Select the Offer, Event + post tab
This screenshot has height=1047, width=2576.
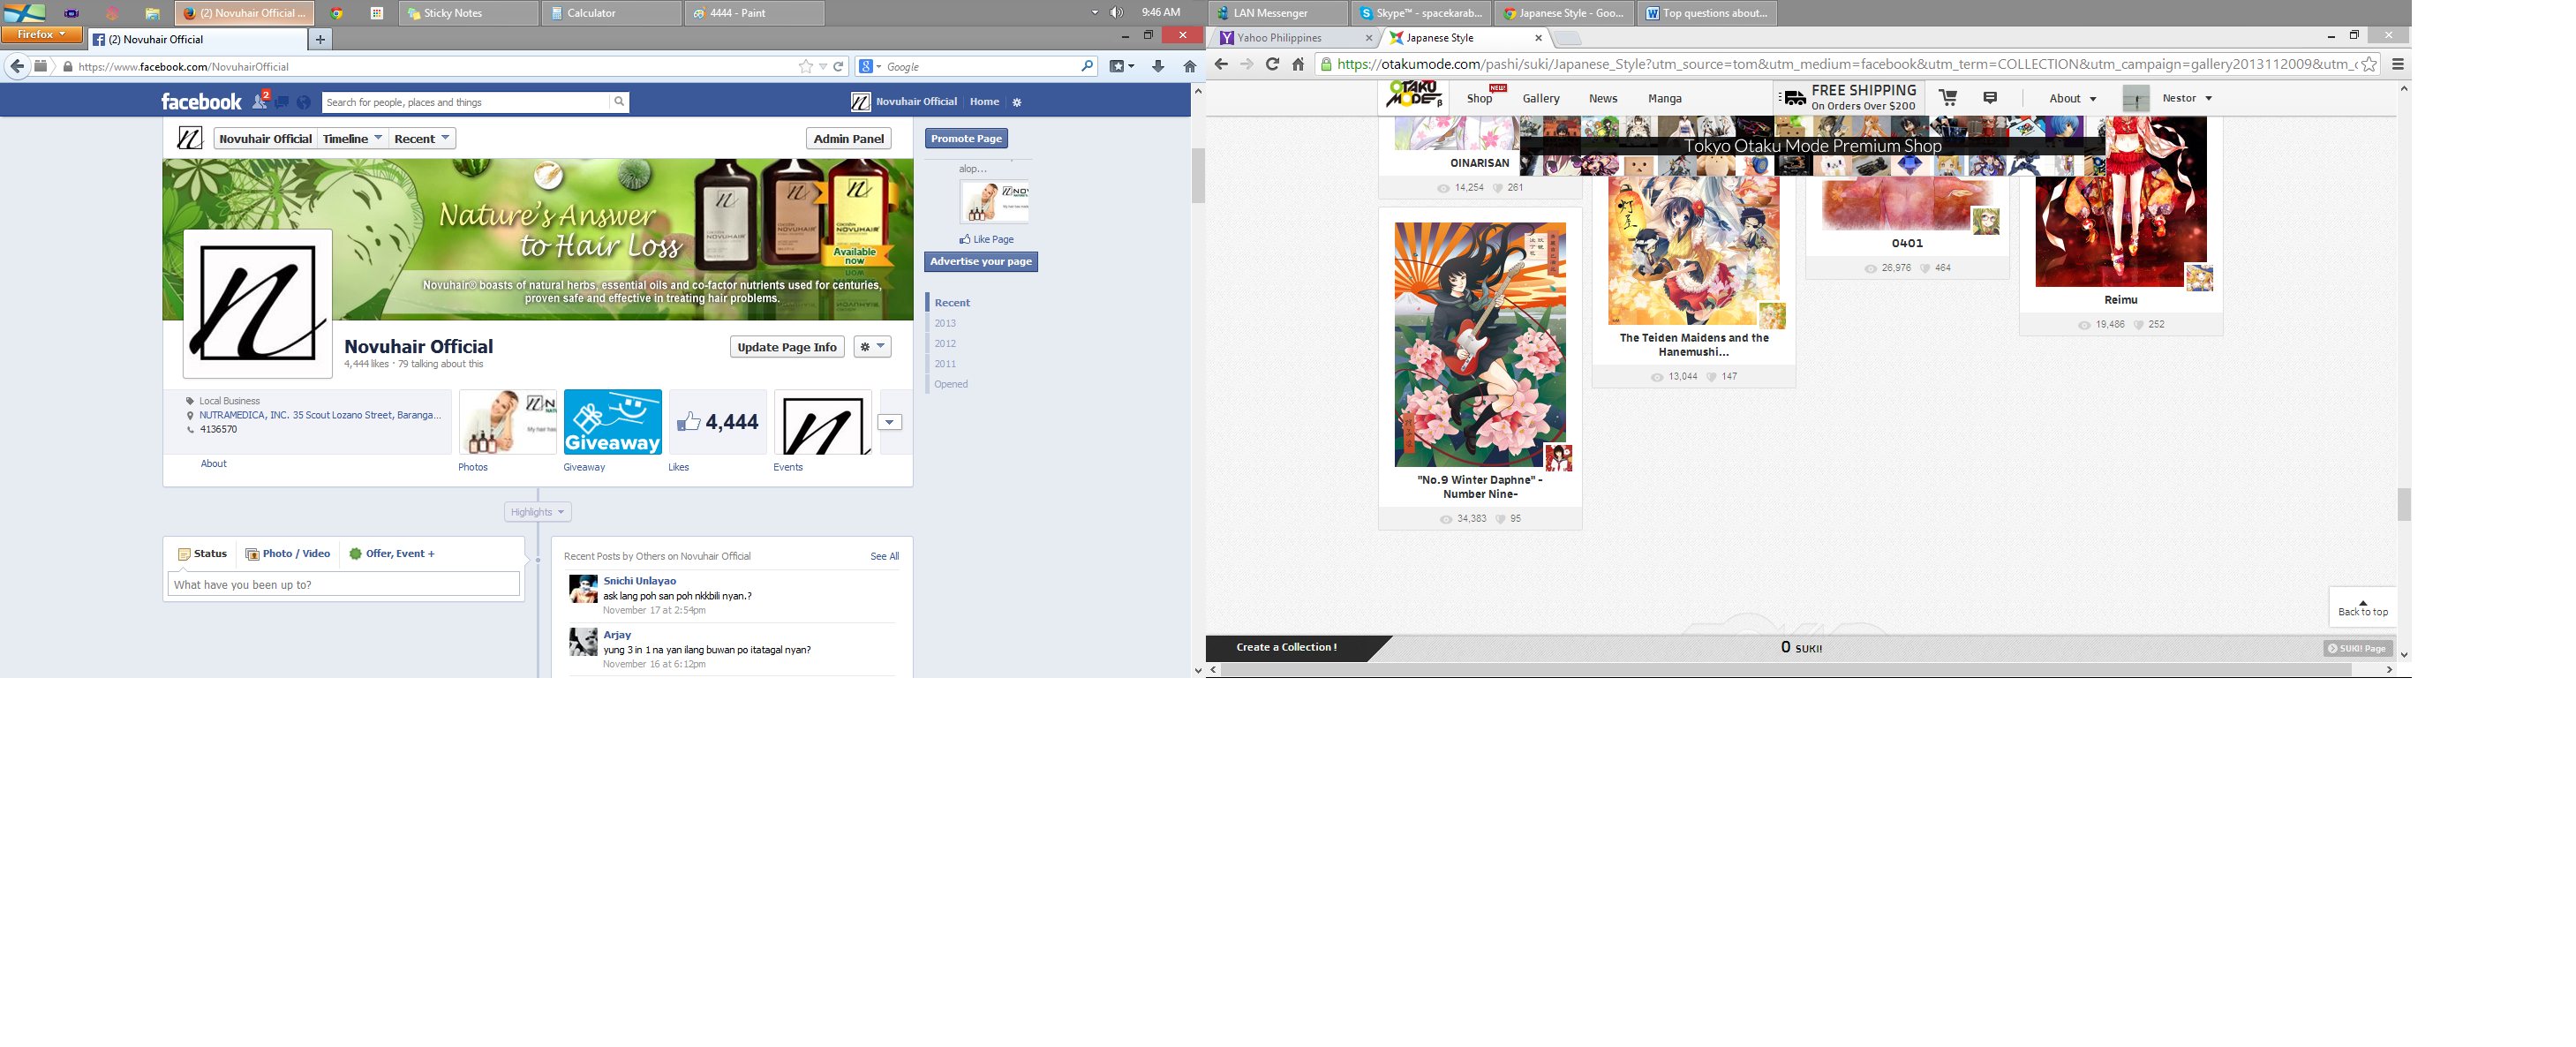tap(392, 553)
